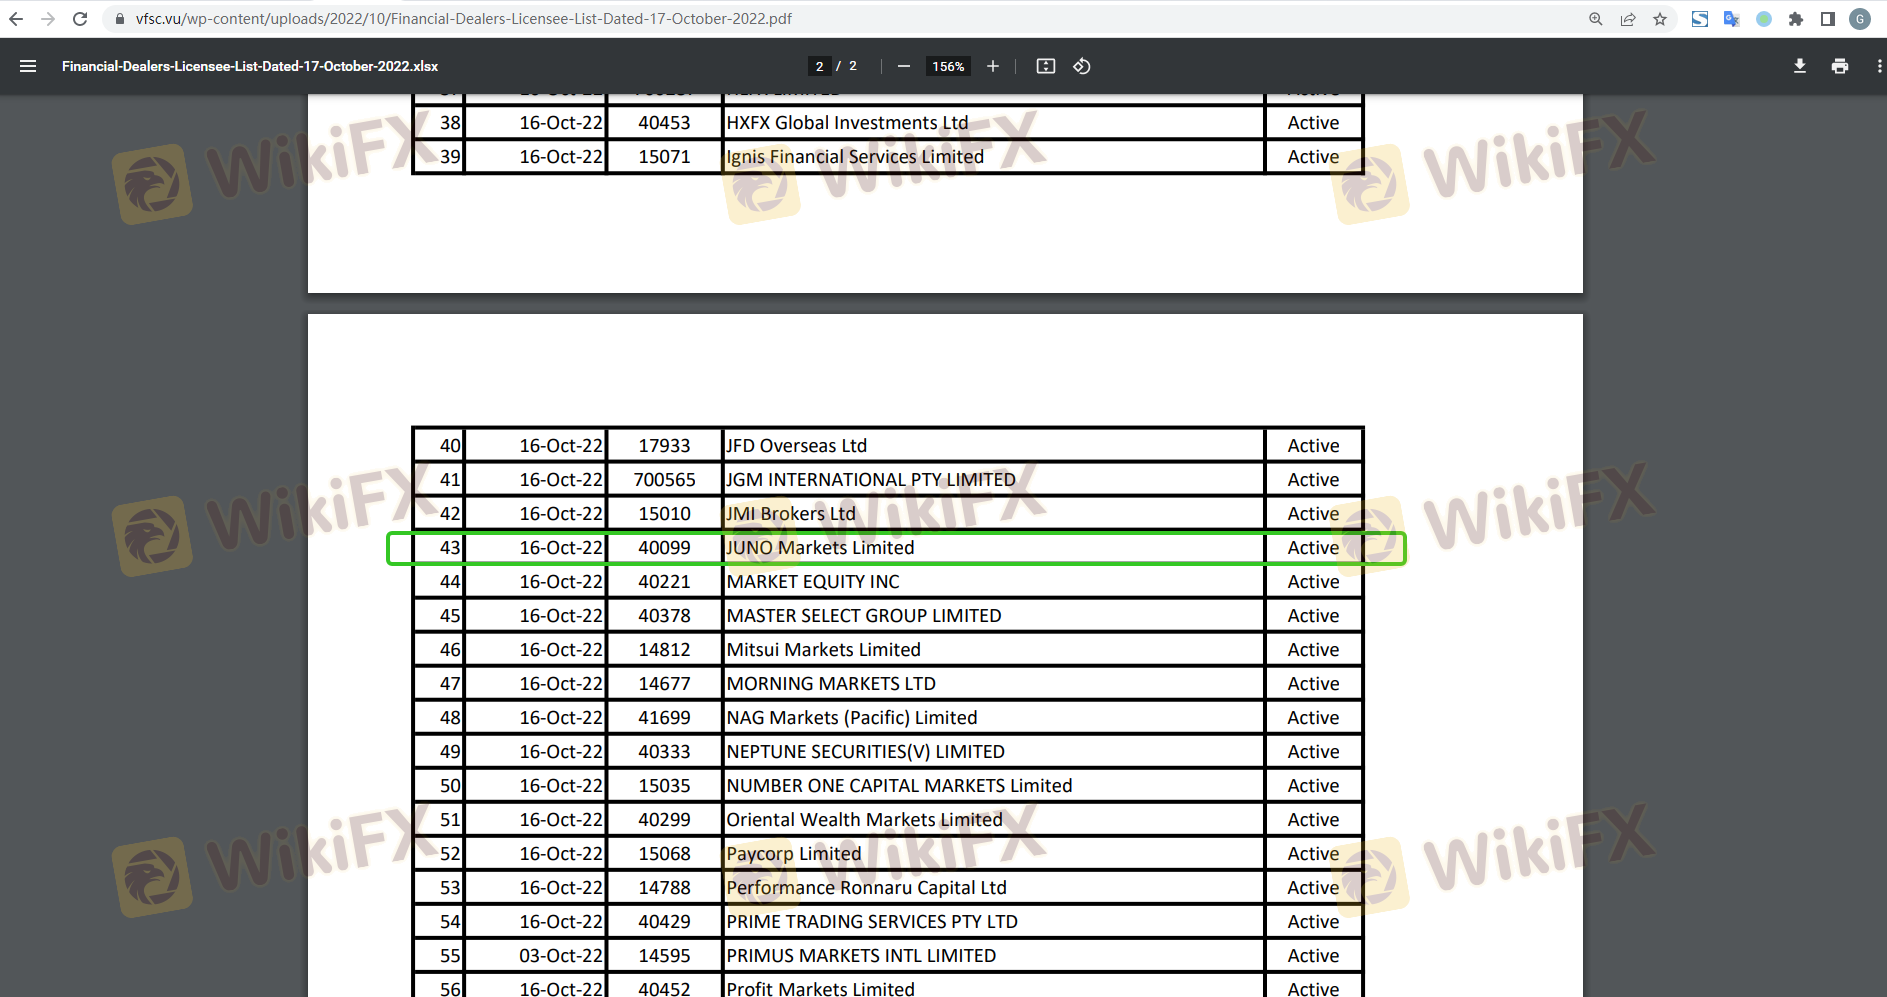The height and width of the screenshot is (997, 1887).
Task: Click the zoom out minus button
Action: click(x=904, y=66)
